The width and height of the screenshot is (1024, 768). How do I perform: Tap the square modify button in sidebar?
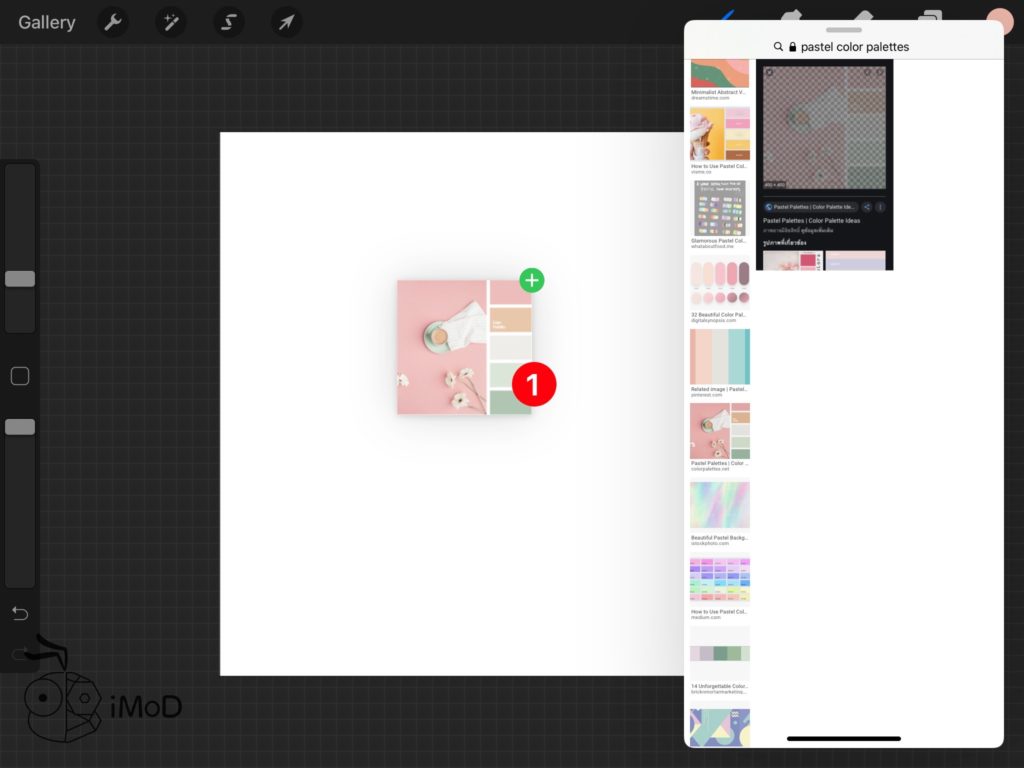click(x=20, y=376)
